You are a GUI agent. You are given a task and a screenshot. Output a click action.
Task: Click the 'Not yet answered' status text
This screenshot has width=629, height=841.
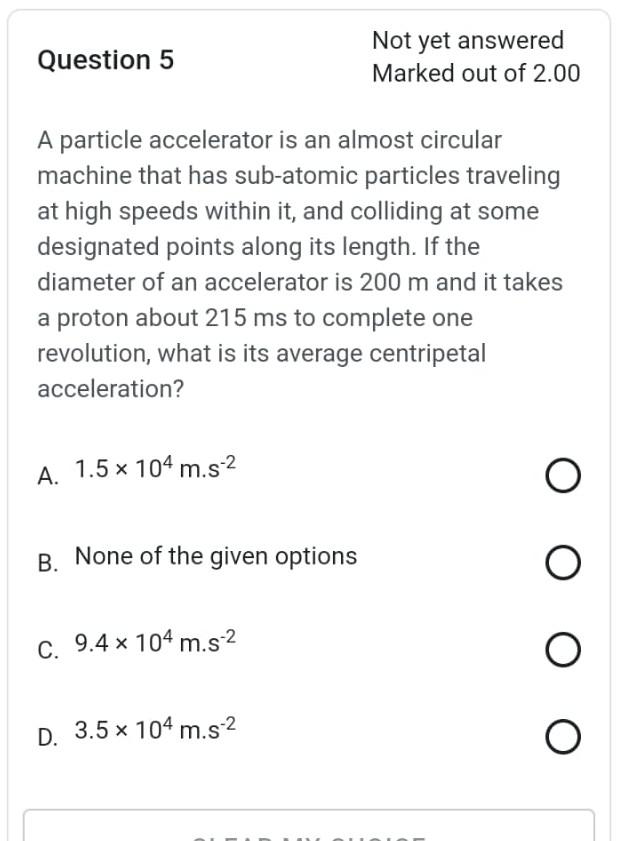[468, 41]
